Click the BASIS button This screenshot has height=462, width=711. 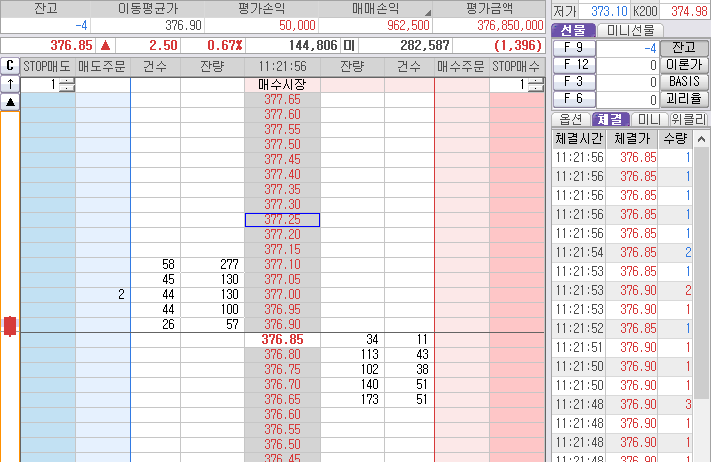684,82
